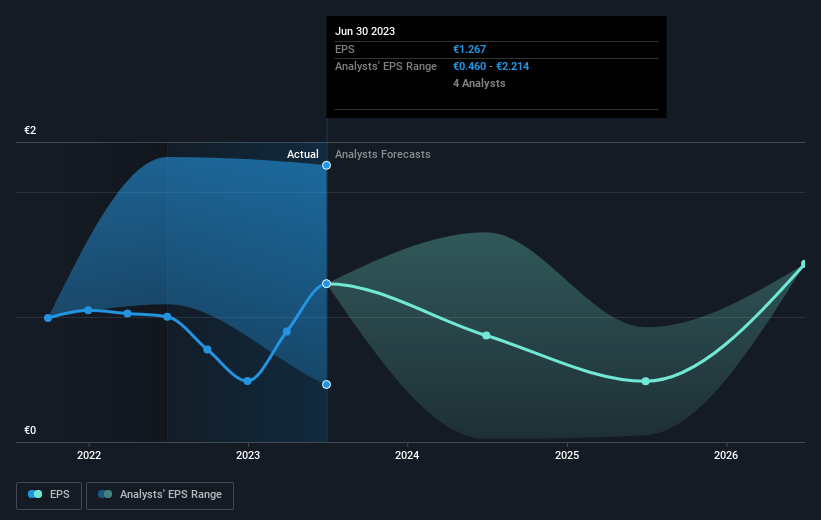Click the €1.267 EPS value in tooltip
Image resolution: width=821 pixels, height=520 pixels.
pos(470,49)
